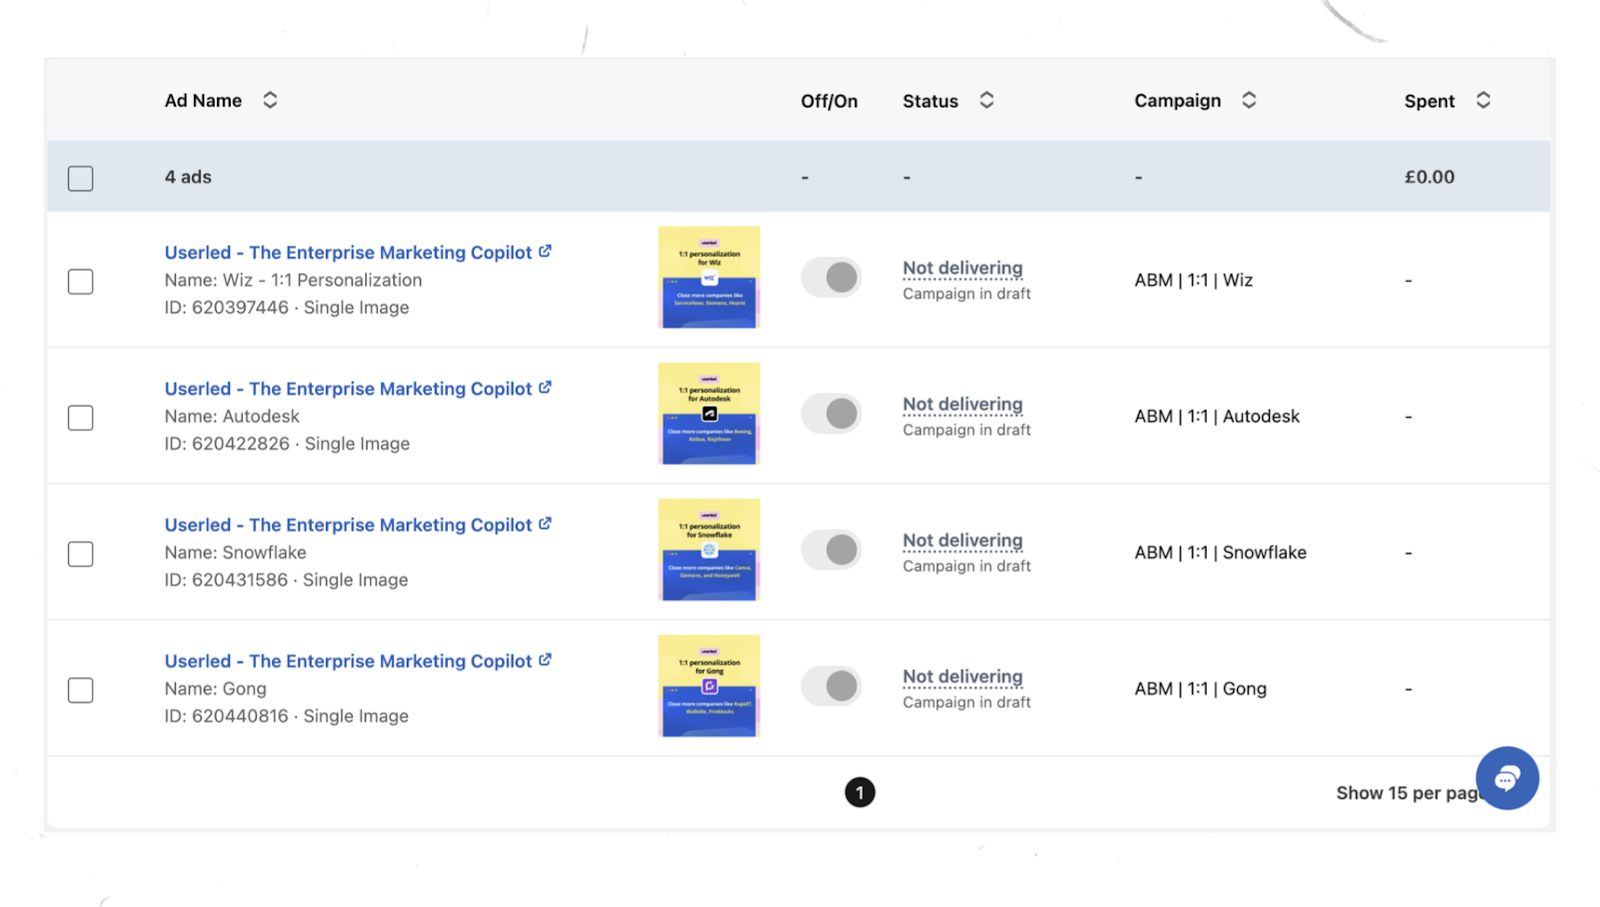Select campaign cell ABM | 1:1 | Autodesk
The width and height of the screenshot is (1600, 907).
1217,416
